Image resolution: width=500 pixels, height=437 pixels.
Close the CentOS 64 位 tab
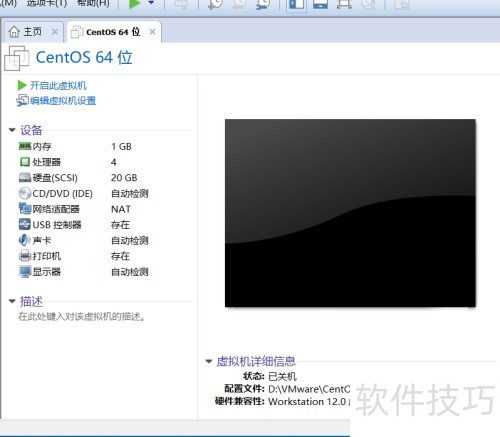[152, 32]
